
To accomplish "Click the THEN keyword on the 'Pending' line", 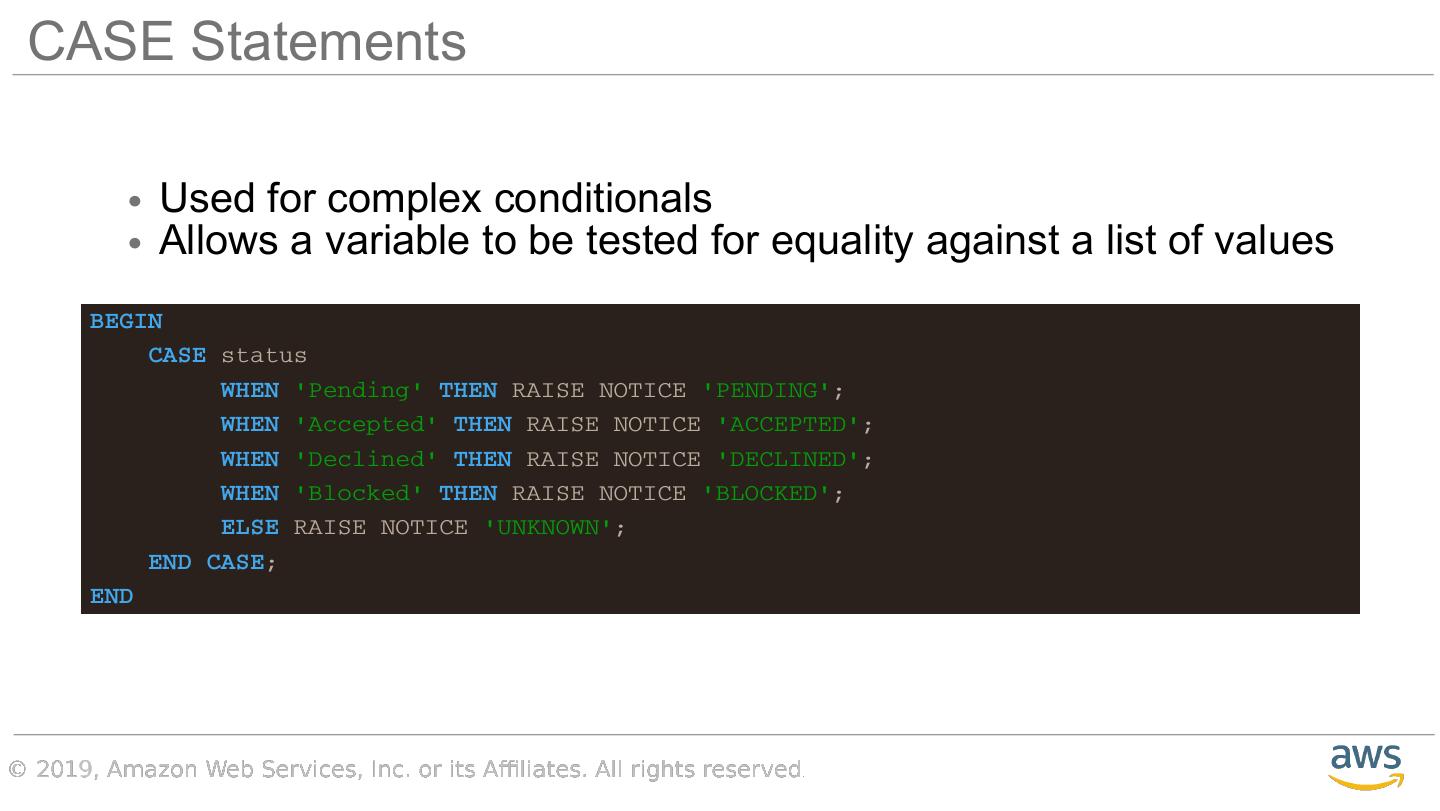I will pos(467,390).
